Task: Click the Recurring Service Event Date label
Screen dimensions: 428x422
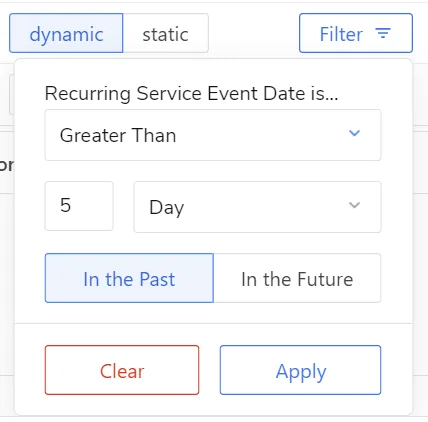Action: point(191,93)
